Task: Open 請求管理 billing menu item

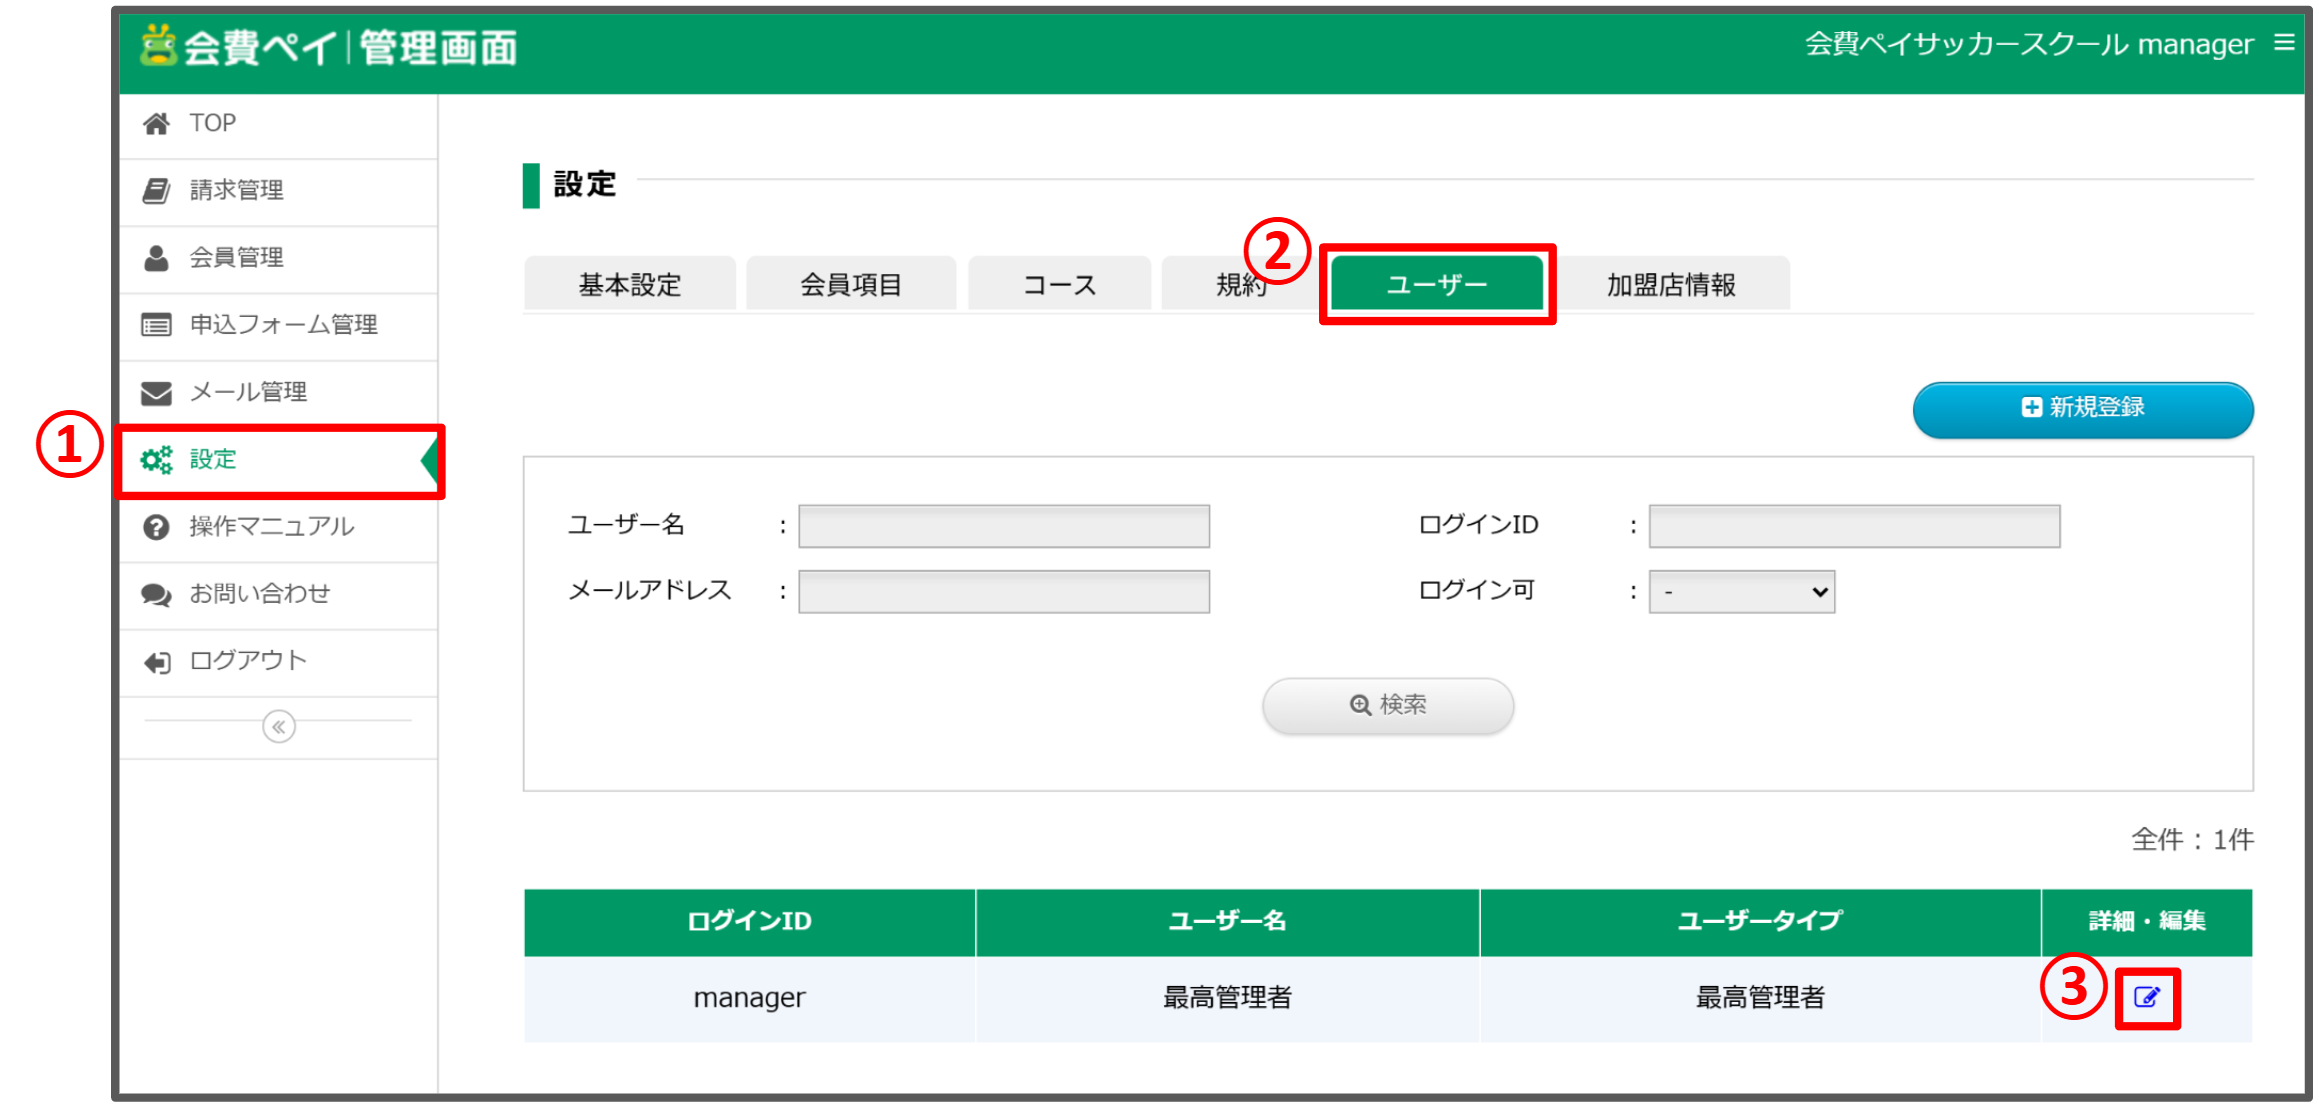Action: click(236, 190)
